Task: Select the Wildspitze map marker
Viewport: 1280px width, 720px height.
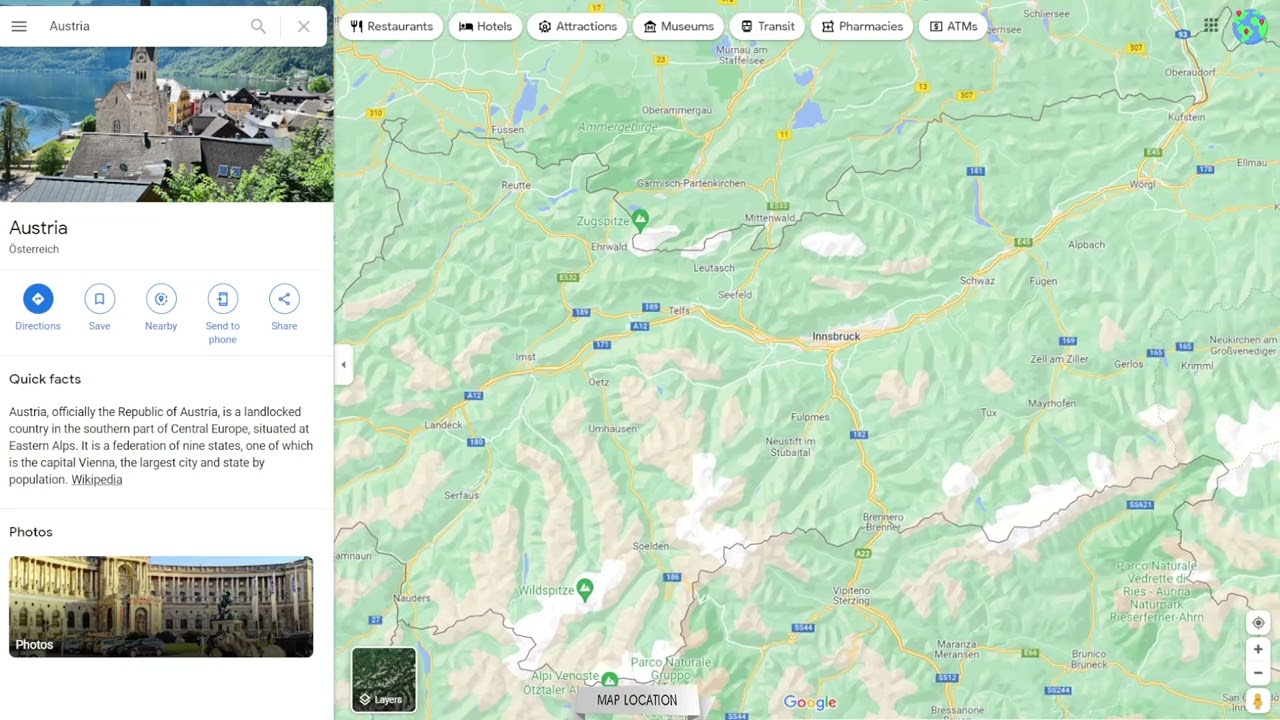Action: 585,588
